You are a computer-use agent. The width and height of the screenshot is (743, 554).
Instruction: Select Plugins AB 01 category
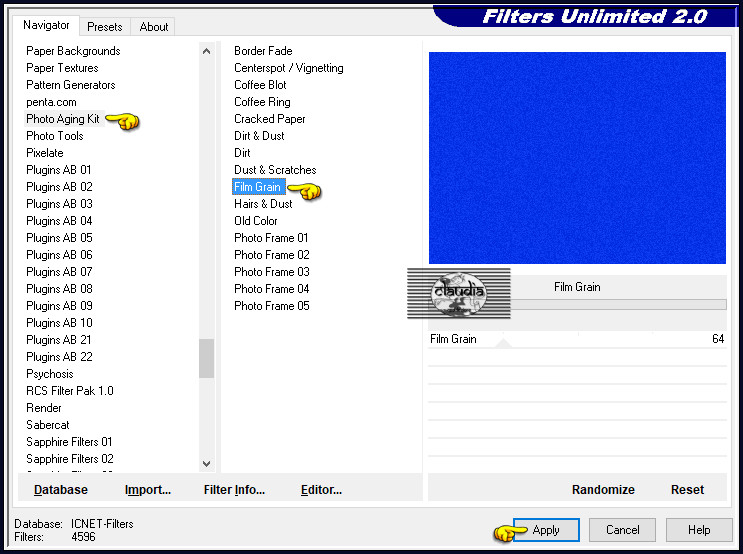click(x=59, y=170)
